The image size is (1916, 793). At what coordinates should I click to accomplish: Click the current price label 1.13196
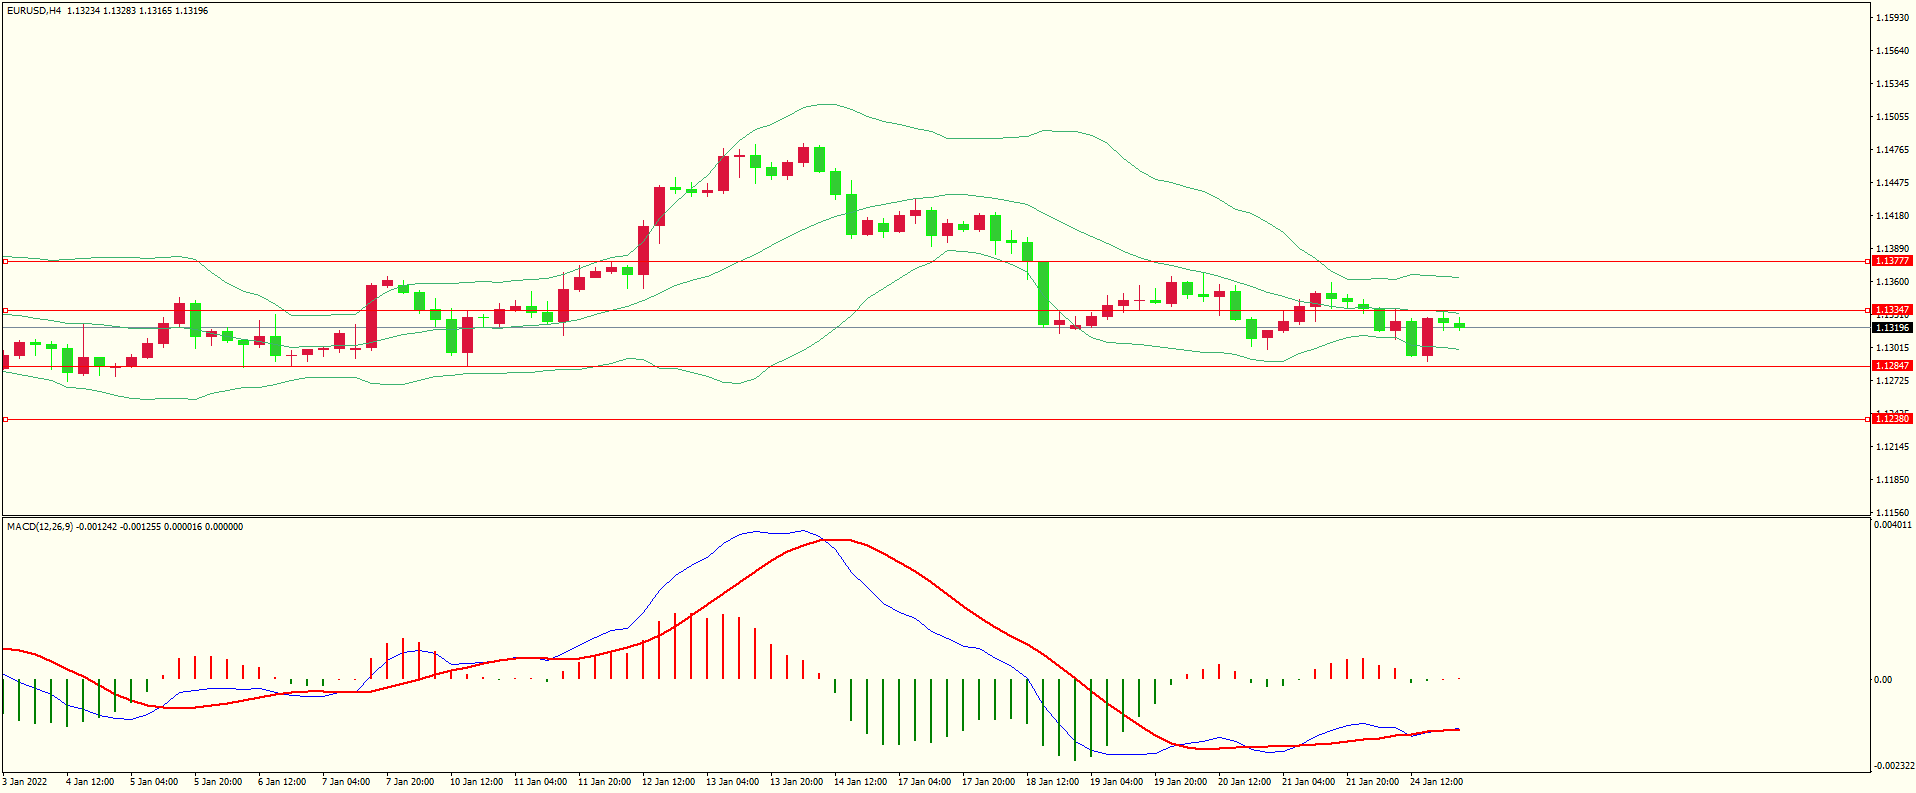click(x=1892, y=328)
